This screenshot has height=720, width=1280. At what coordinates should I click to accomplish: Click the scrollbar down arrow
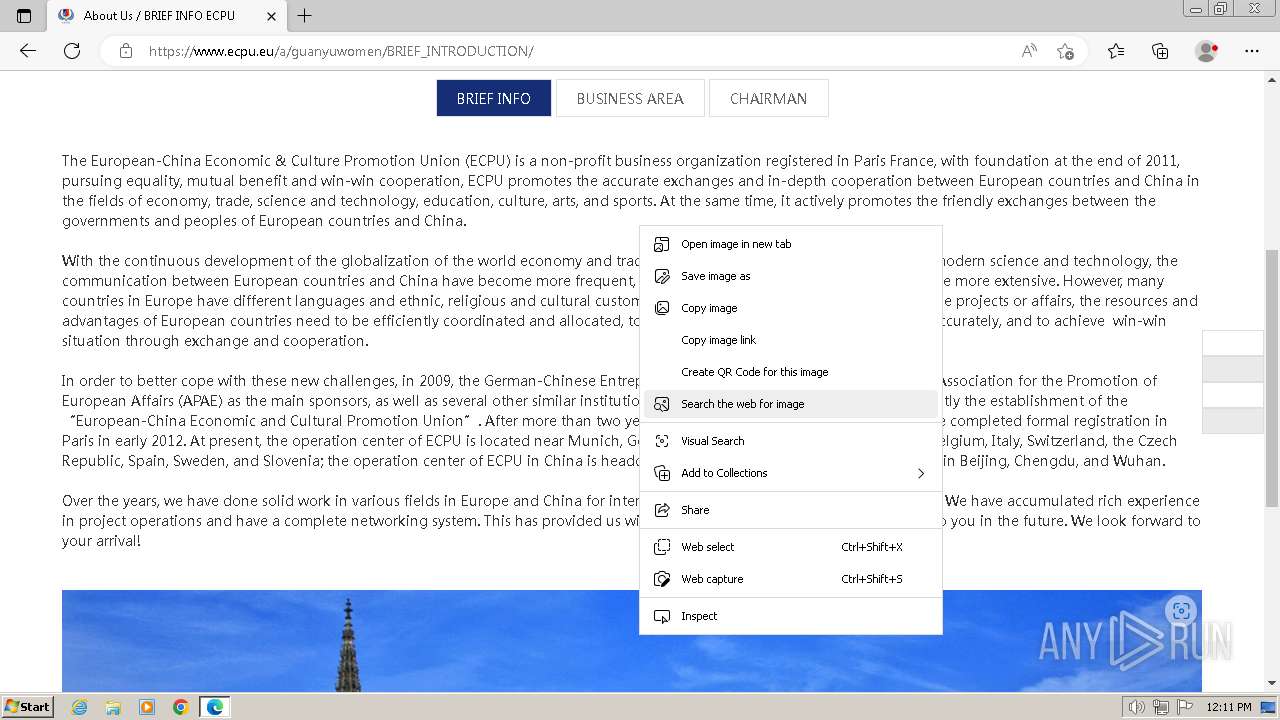coord(1271,683)
